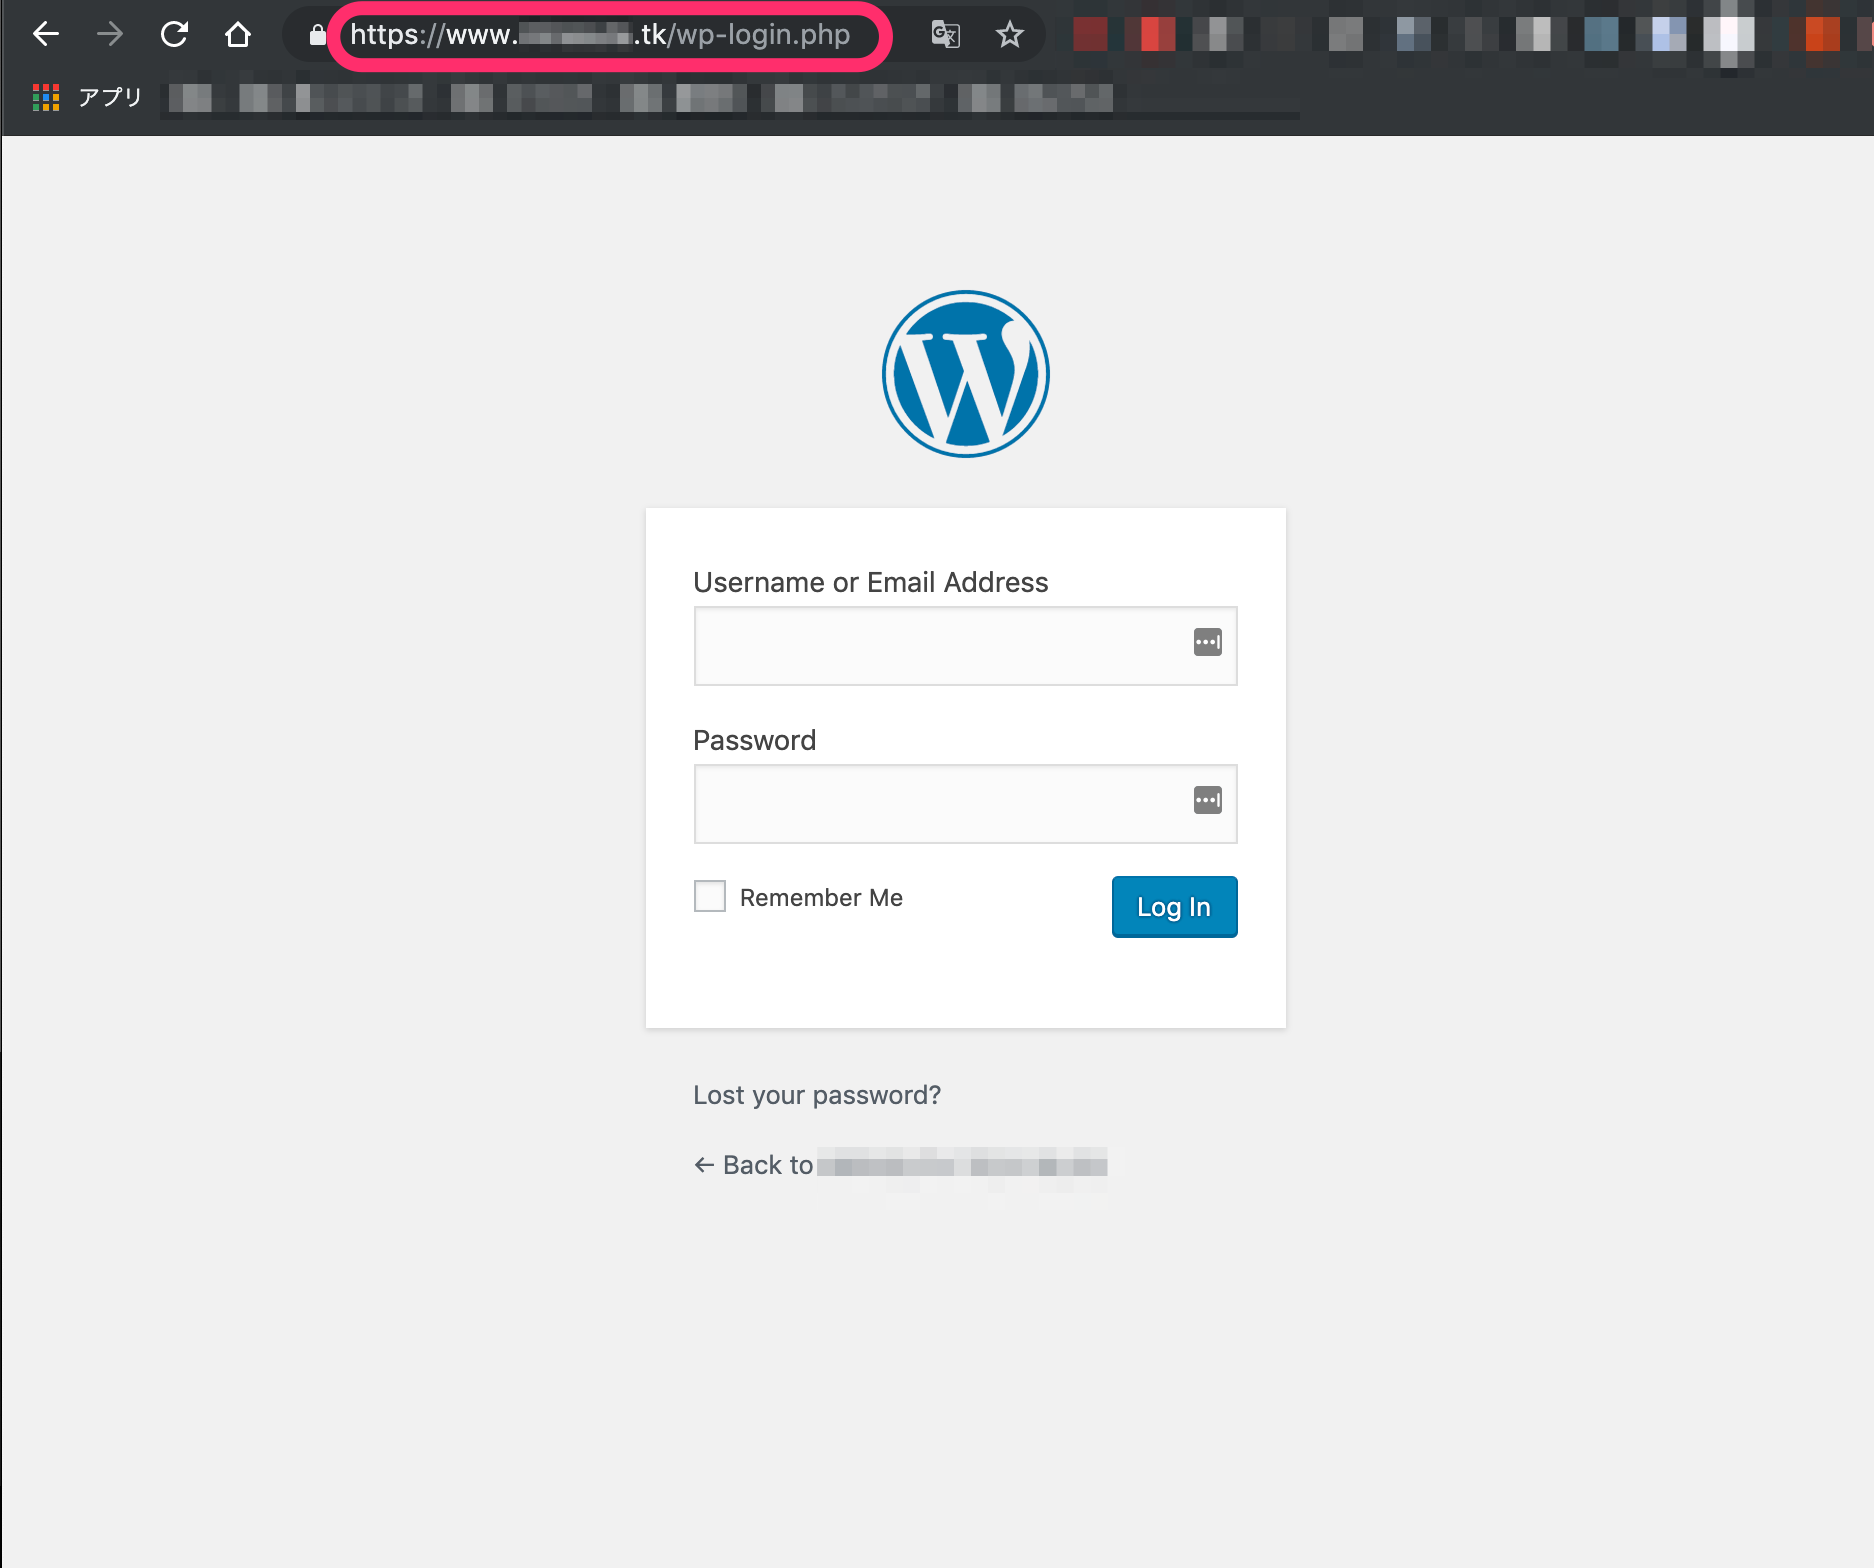
Task: Open the browser home page icon
Action: (238, 35)
